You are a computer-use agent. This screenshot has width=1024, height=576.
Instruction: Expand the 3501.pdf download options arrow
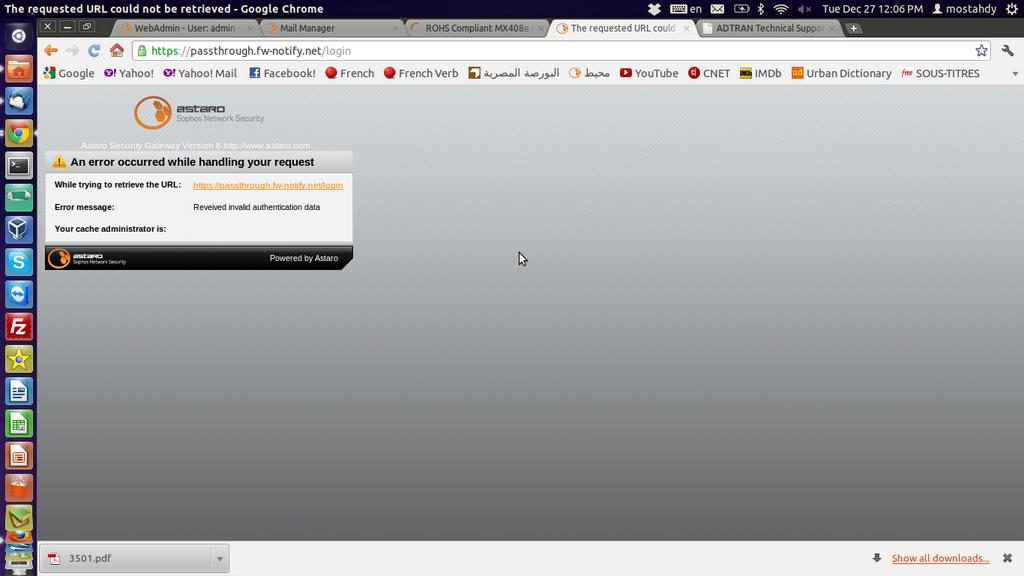(x=219, y=559)
